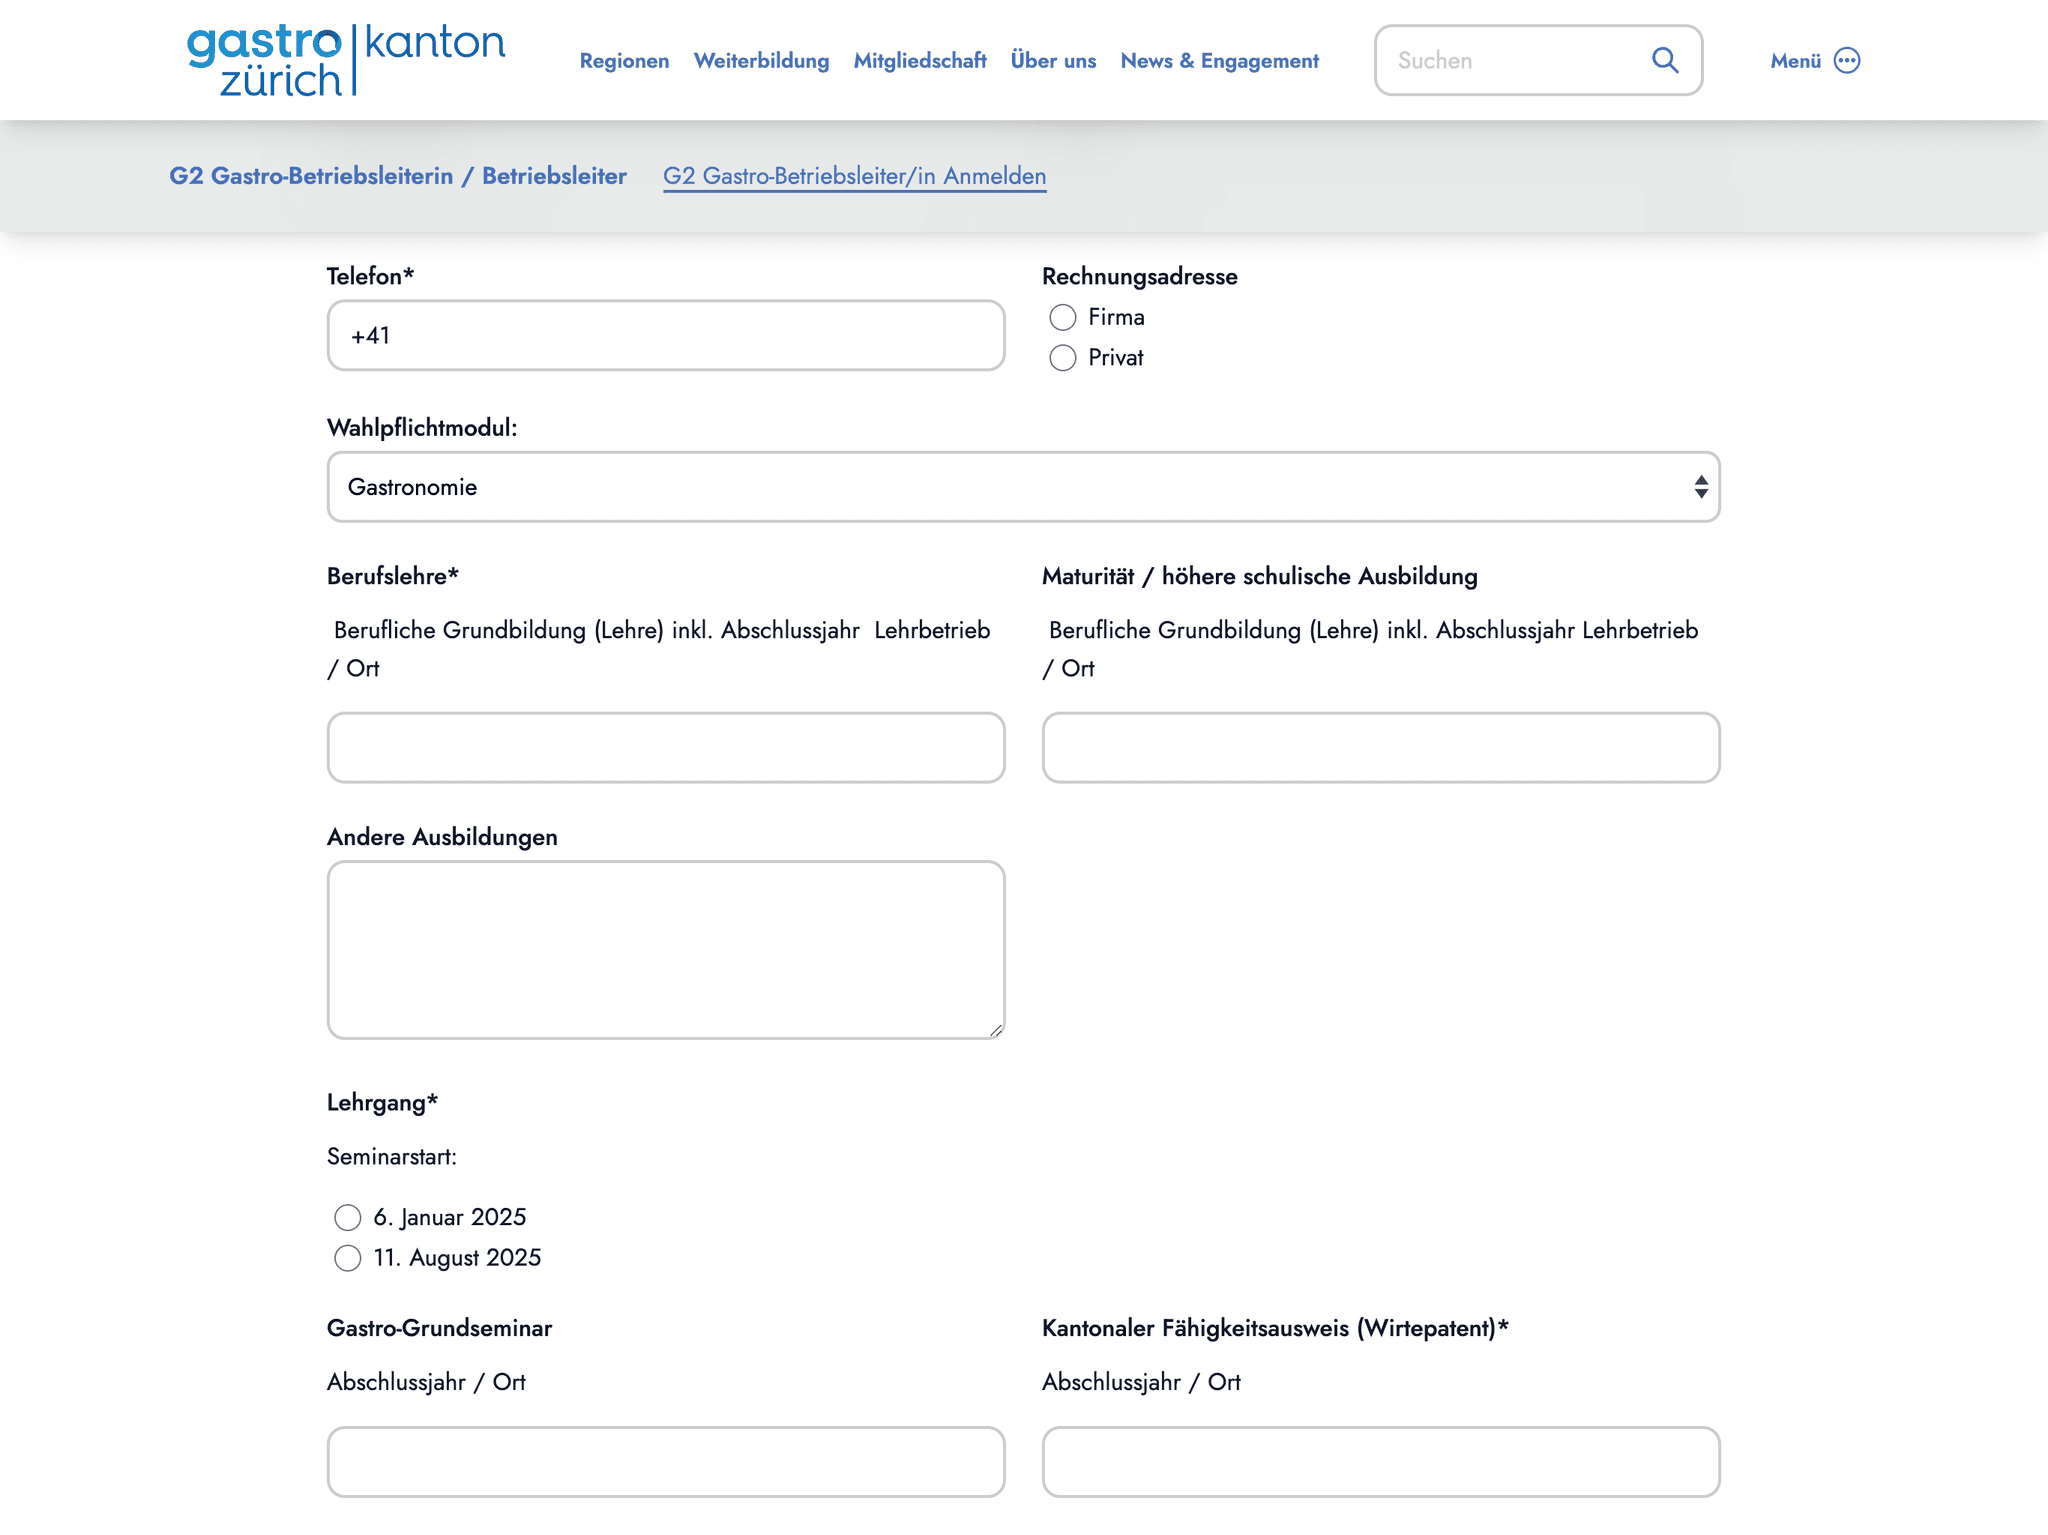
Task: Go to G2 Gastro-Betriebsleiterin / Betriebsleiter page
Action: 398,176
